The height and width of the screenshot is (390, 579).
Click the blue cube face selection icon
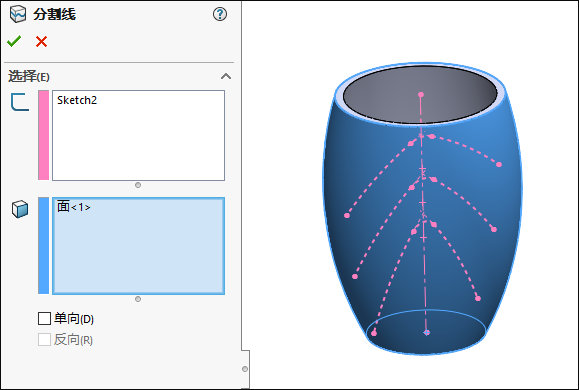[x=20, y=209]
